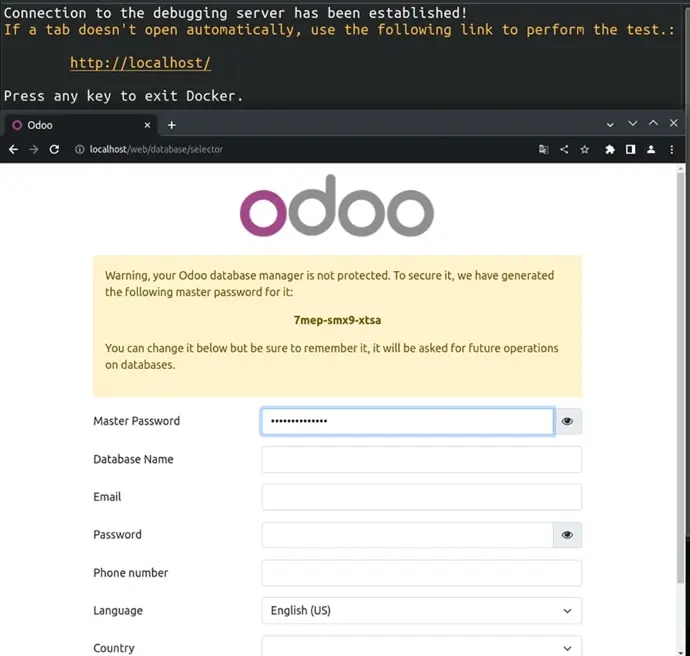The height and width of the screenshot is (656, 690).
Task: Show the Master Password with eye icon
Action: coord(567,422)
